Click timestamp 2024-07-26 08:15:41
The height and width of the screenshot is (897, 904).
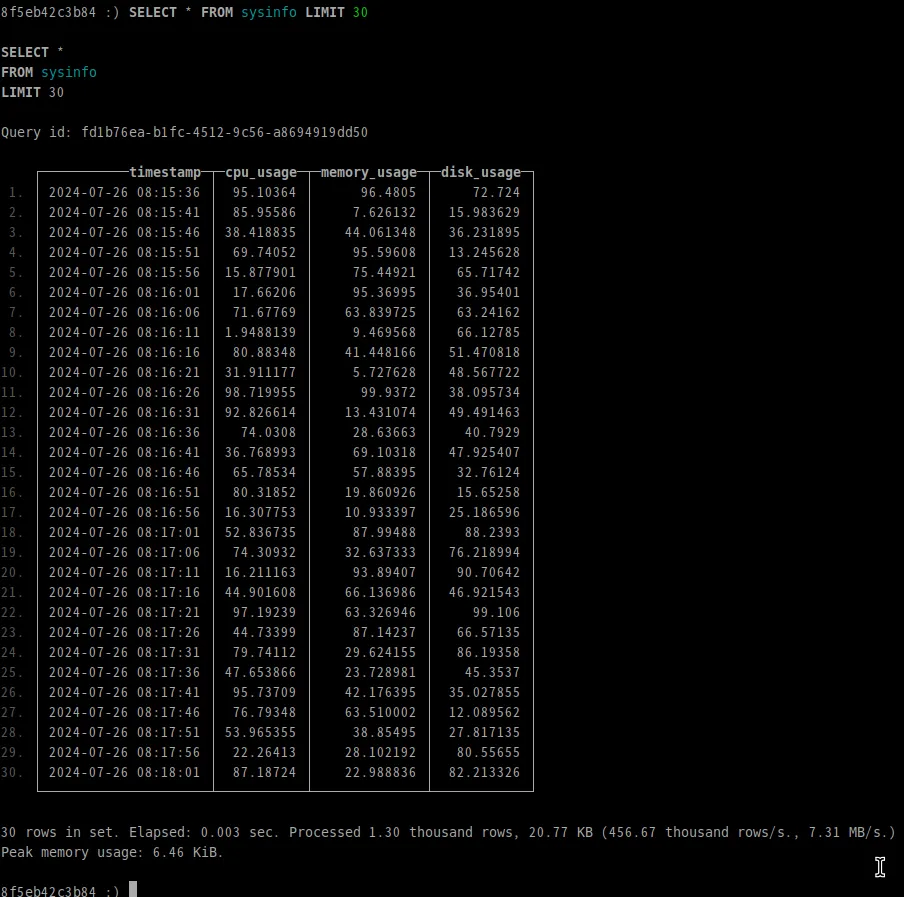coord(124,213)
